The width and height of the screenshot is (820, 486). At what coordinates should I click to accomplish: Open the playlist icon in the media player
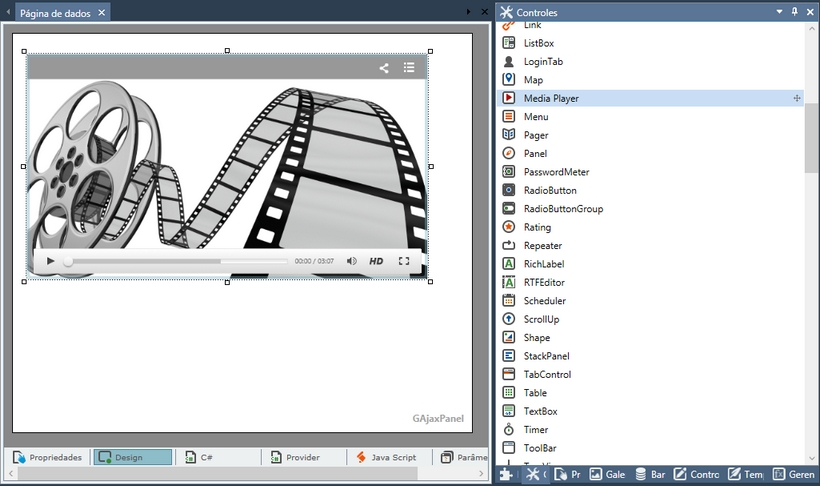[x=409, y=68]
